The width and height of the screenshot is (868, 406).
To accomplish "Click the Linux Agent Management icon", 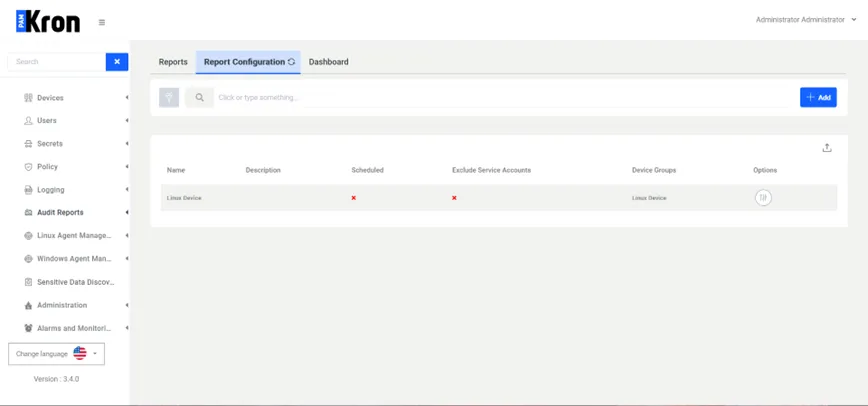I will 29,236.
